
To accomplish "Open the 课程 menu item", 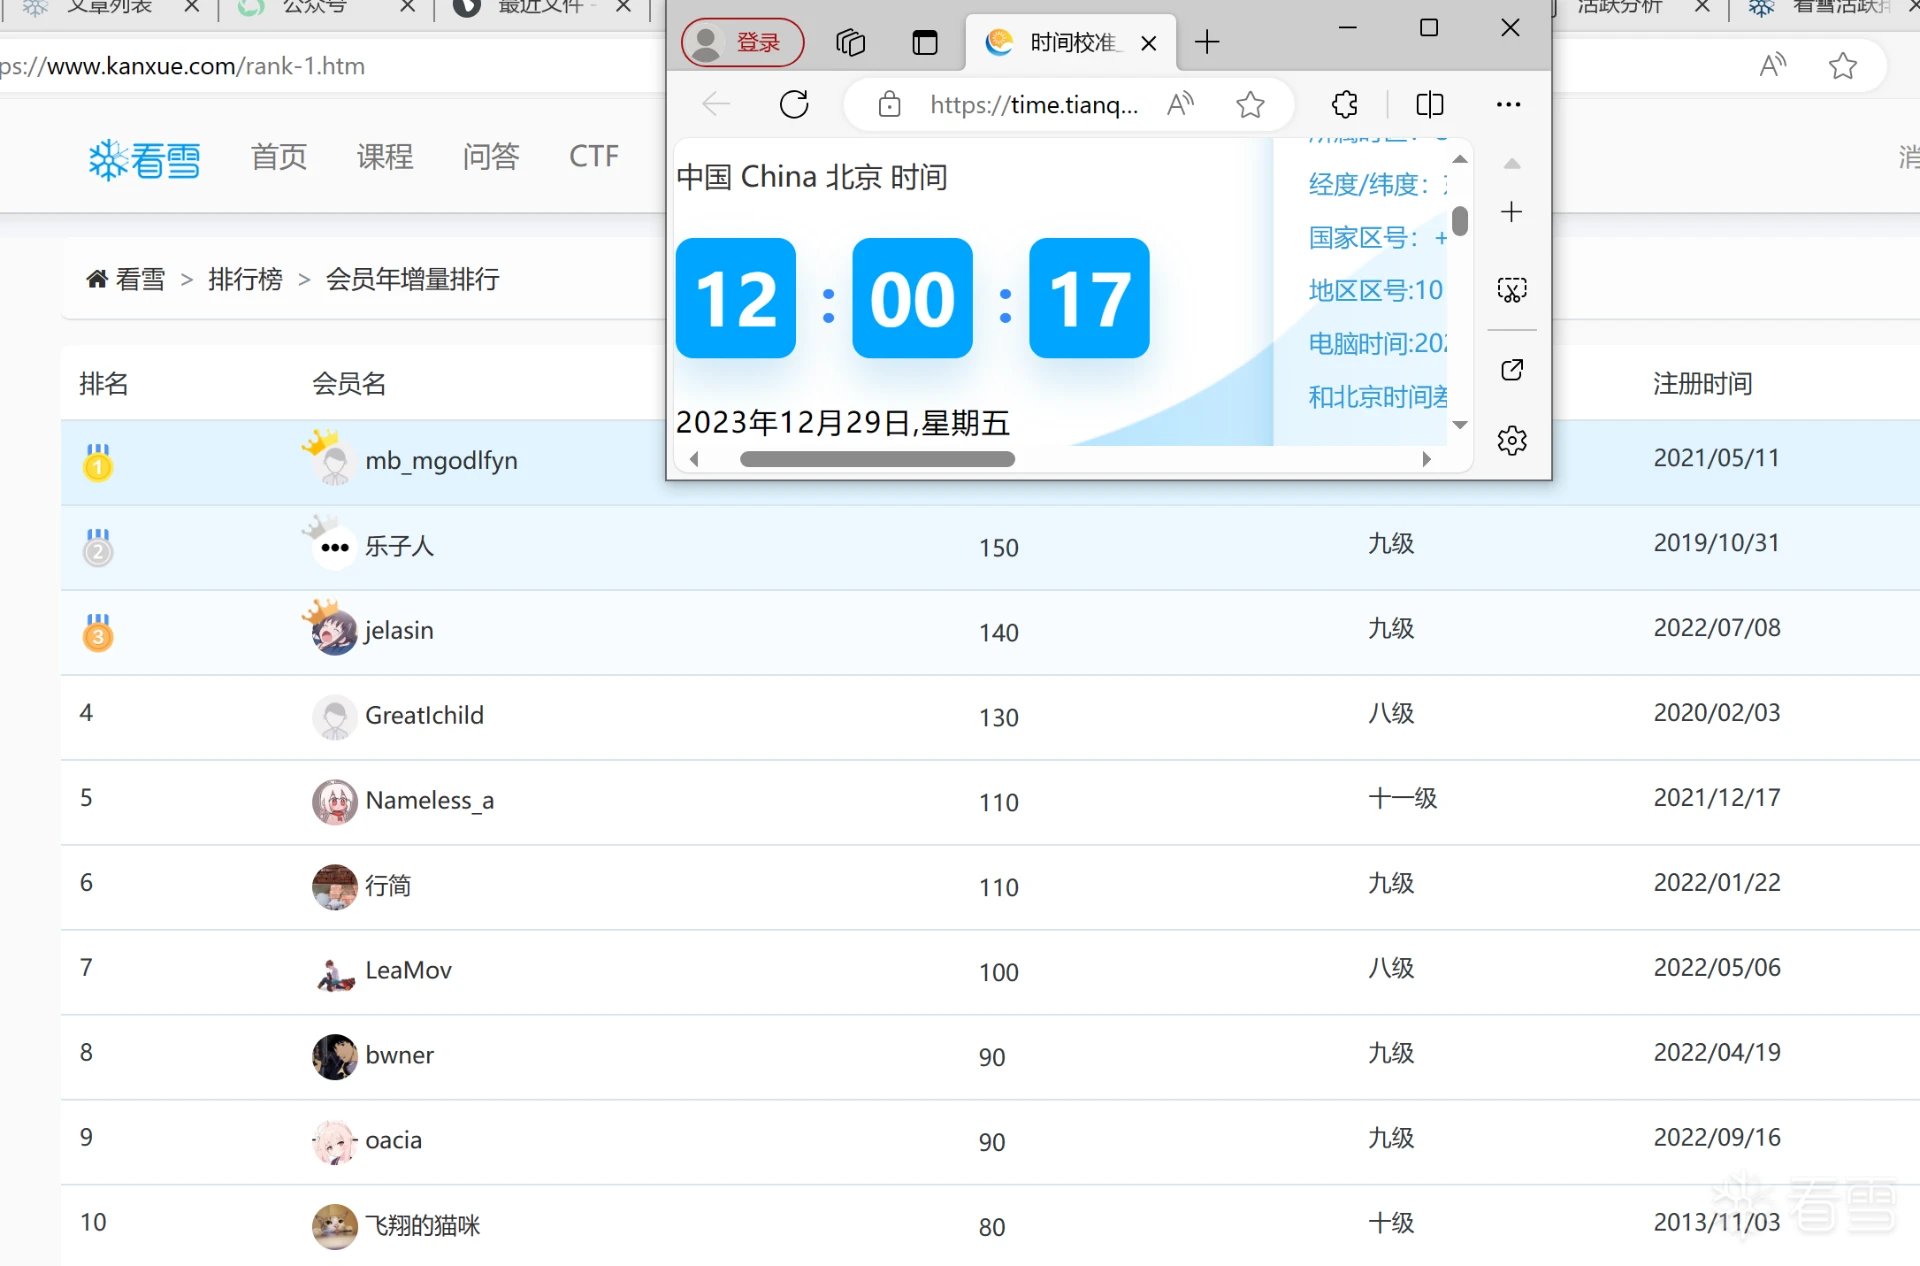I will coord(384,157).
